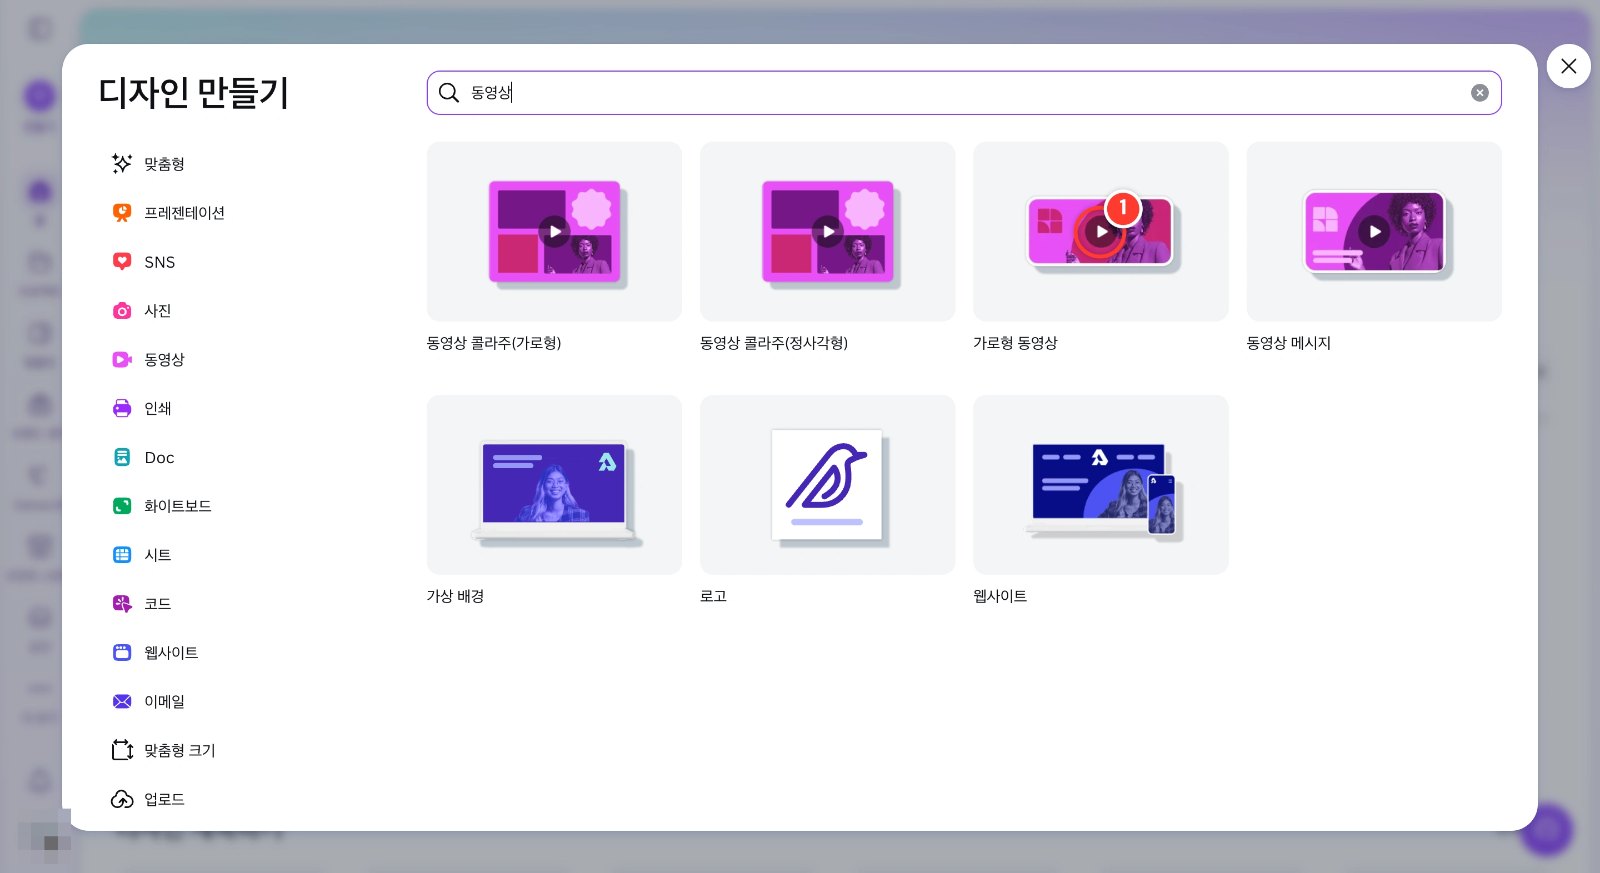Click the search magnifier icon
The height and width of the screenshot is (873, 1600).
coord(449,93)
